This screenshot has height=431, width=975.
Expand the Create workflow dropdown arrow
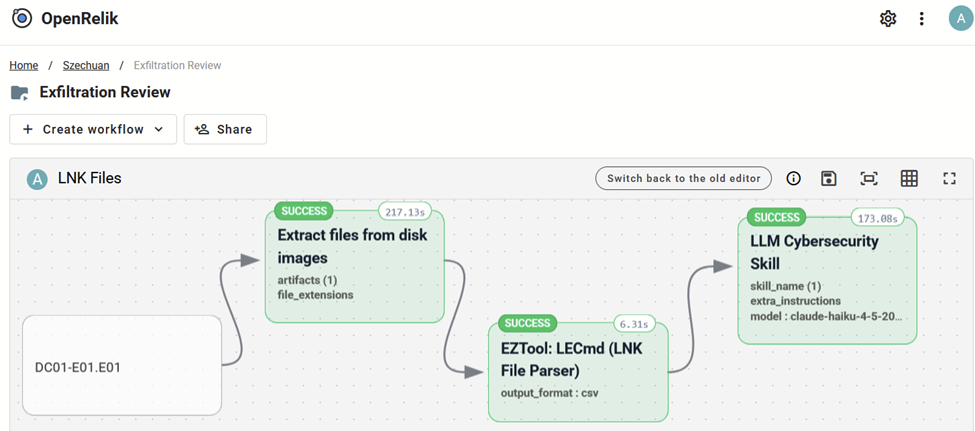159,129
